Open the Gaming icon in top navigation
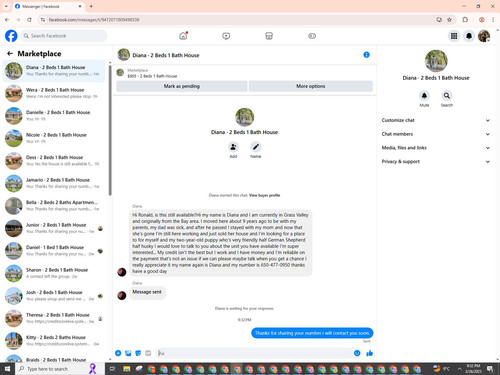Viewport: 500px width, 375px height. (x=312, y=36)
